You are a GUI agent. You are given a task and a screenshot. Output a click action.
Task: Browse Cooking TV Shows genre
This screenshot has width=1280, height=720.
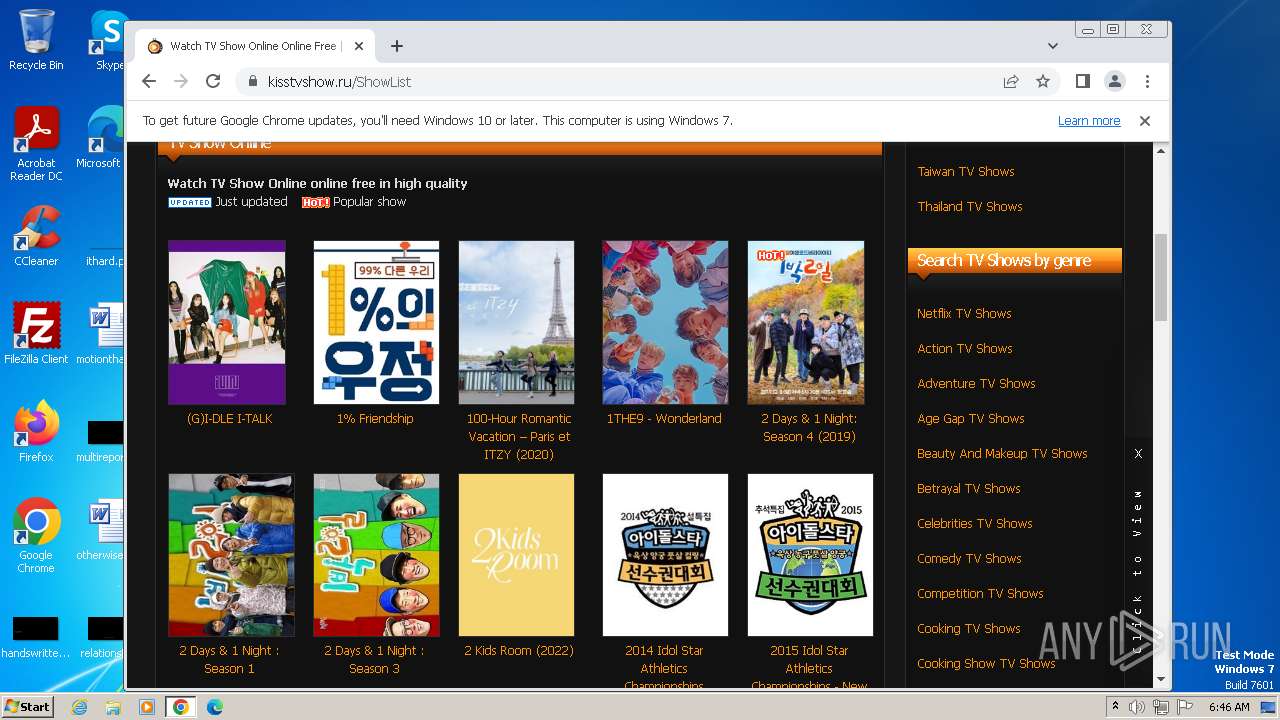969,629
